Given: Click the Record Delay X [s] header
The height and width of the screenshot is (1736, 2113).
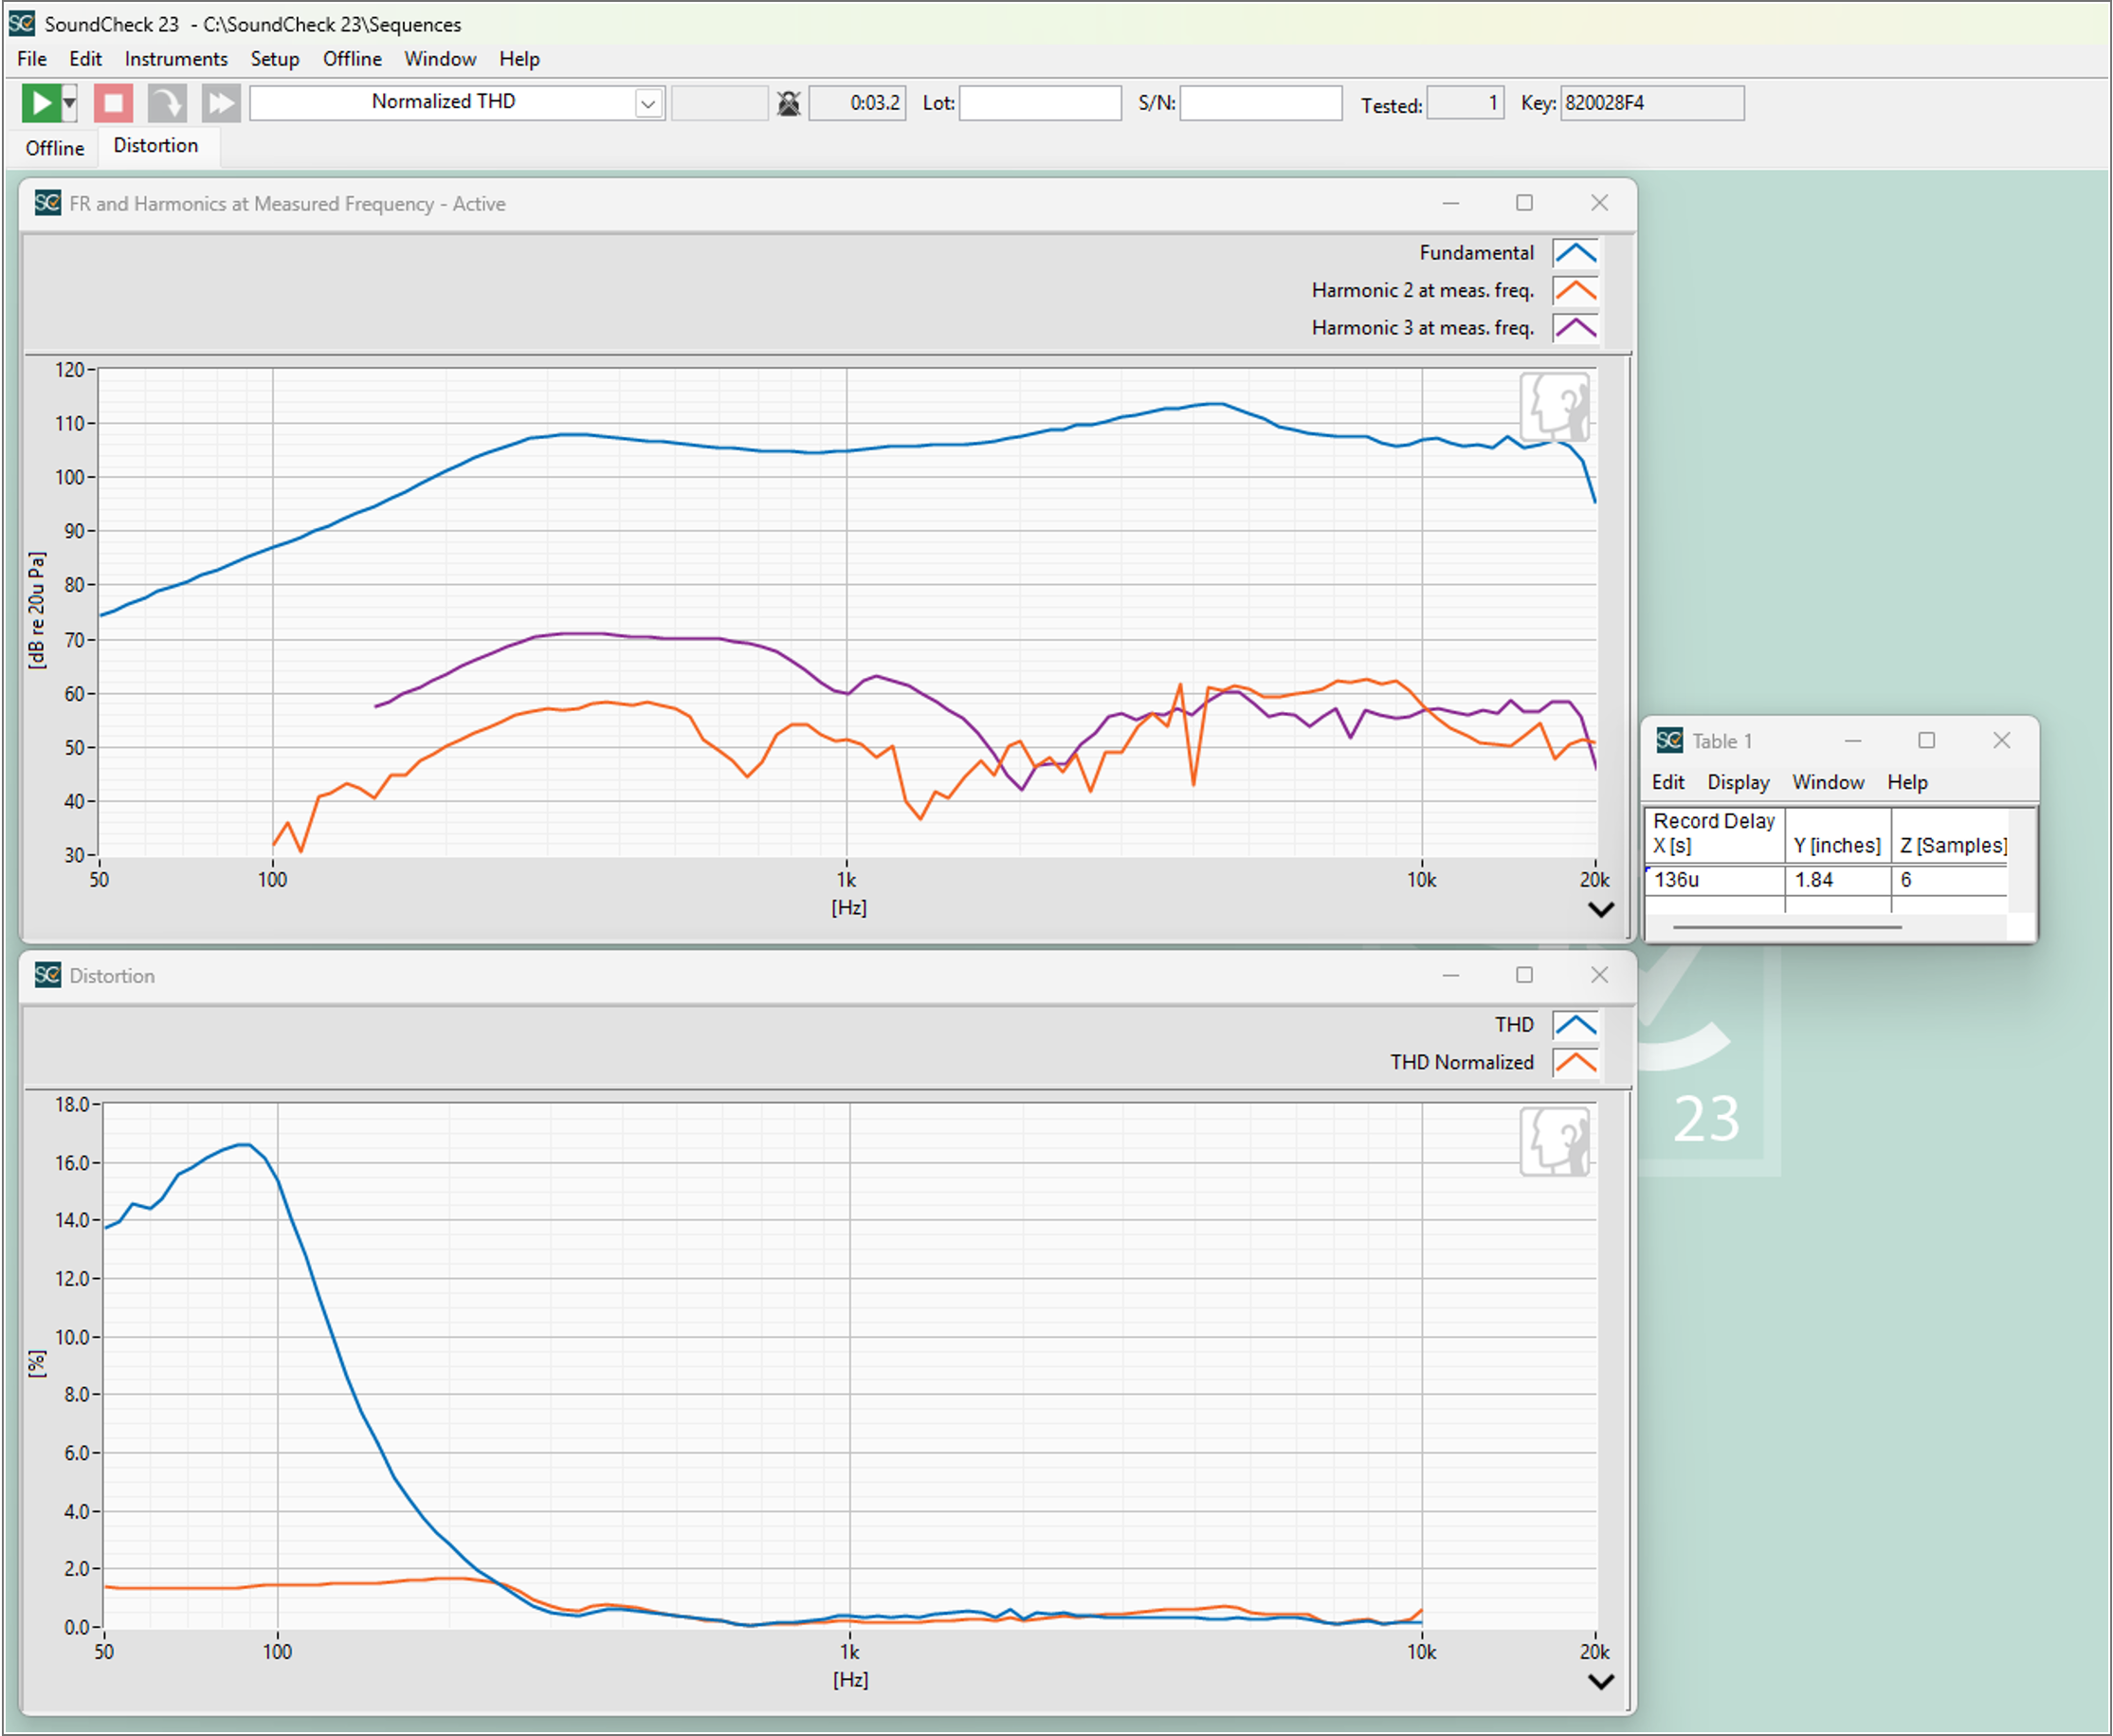Looking at the screenshot, I should pyautogui.click(x=1716, y=834).
